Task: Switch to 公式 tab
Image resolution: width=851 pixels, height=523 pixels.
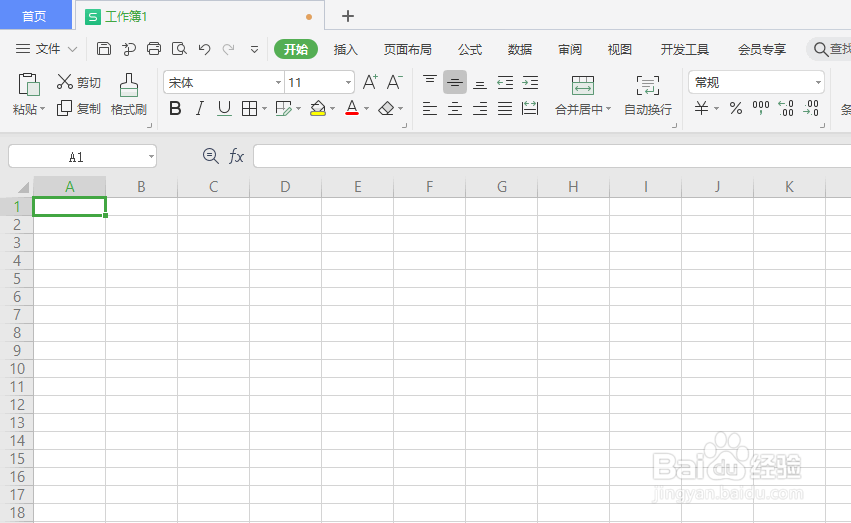Action: pos(470,49)
